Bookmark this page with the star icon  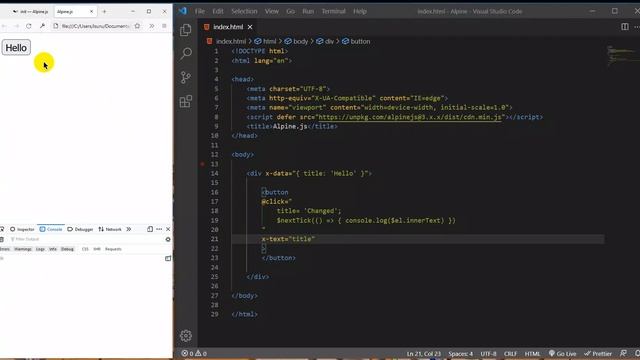coord(137,26)
